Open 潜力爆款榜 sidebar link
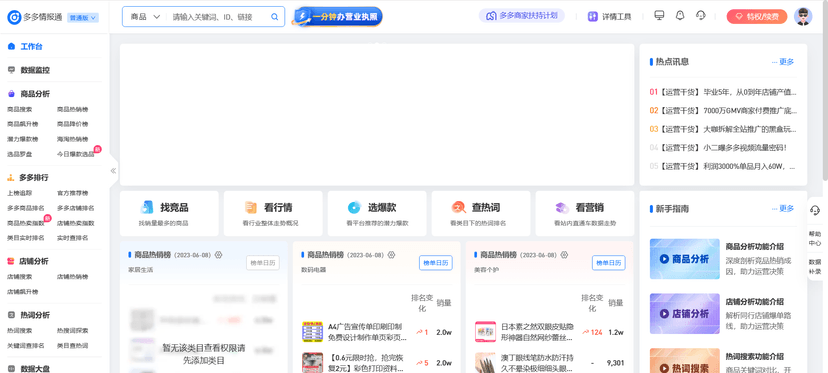Screen dimensions: 828x373 tap(23, 139)
